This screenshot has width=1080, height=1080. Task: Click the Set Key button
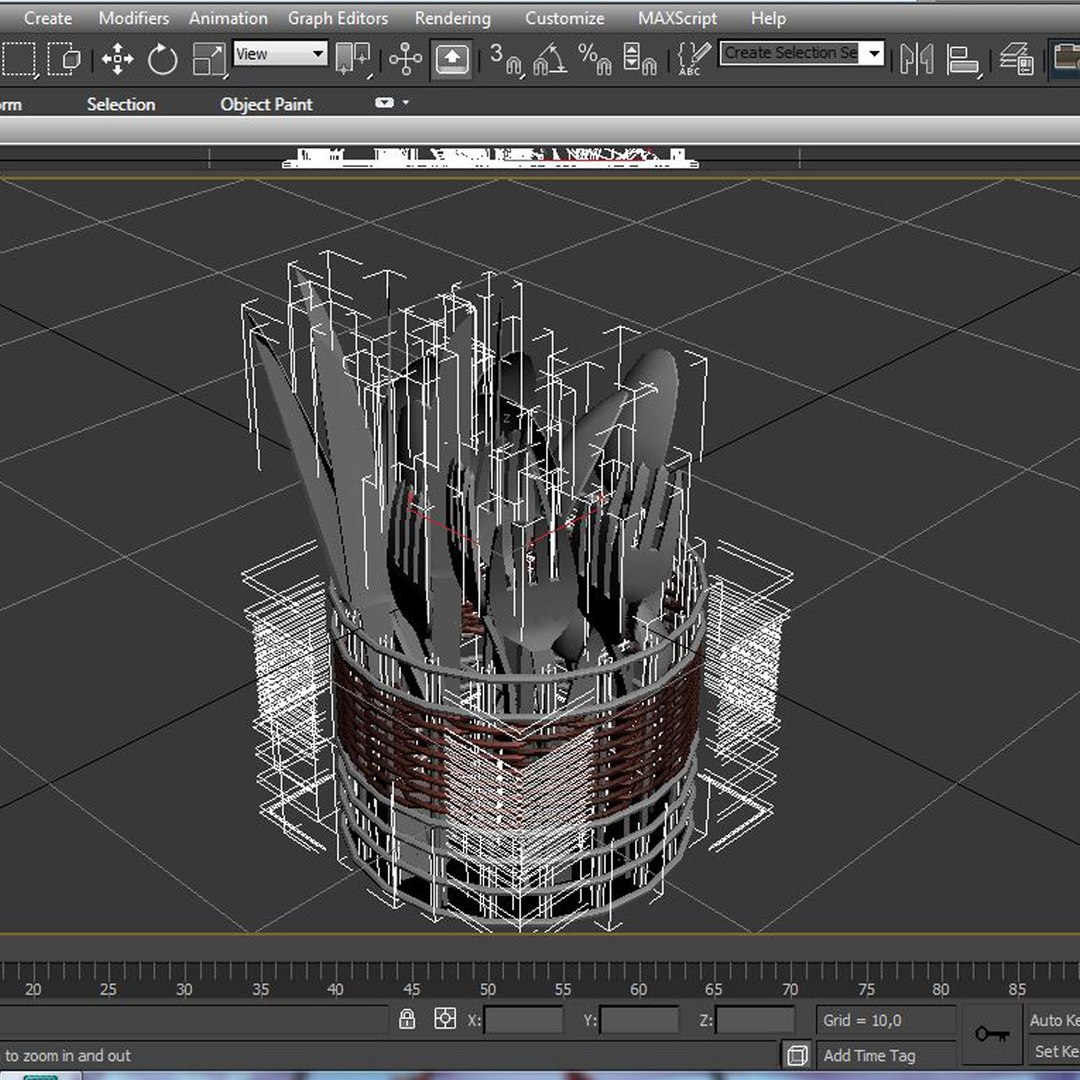[1055, 1052]
